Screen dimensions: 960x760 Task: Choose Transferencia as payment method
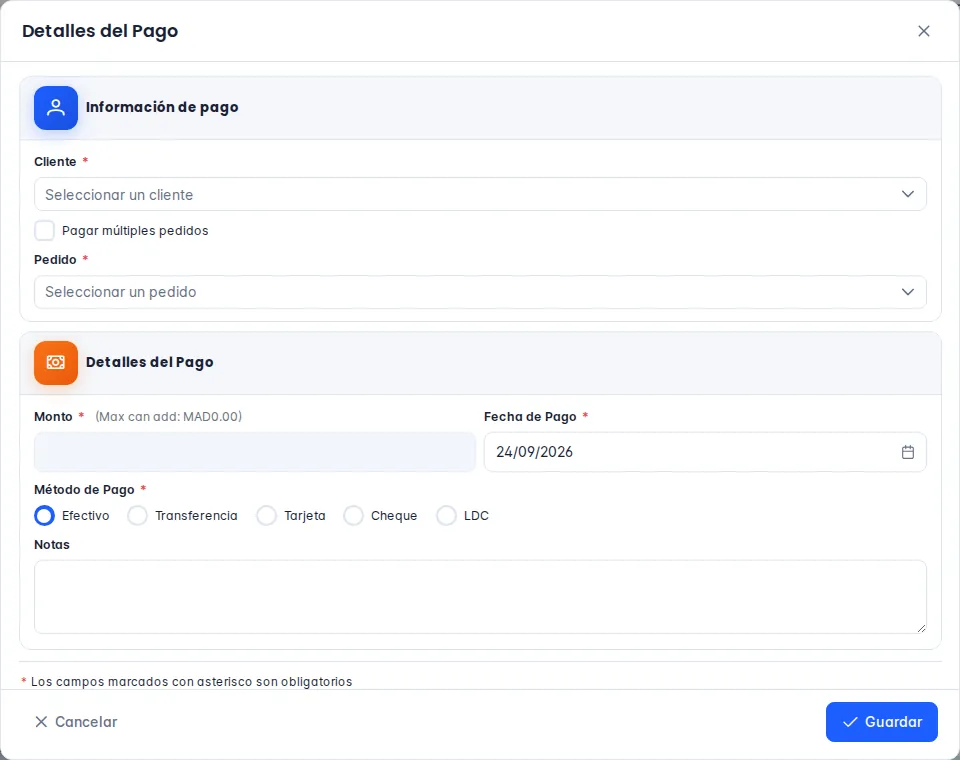click(137, 516)
